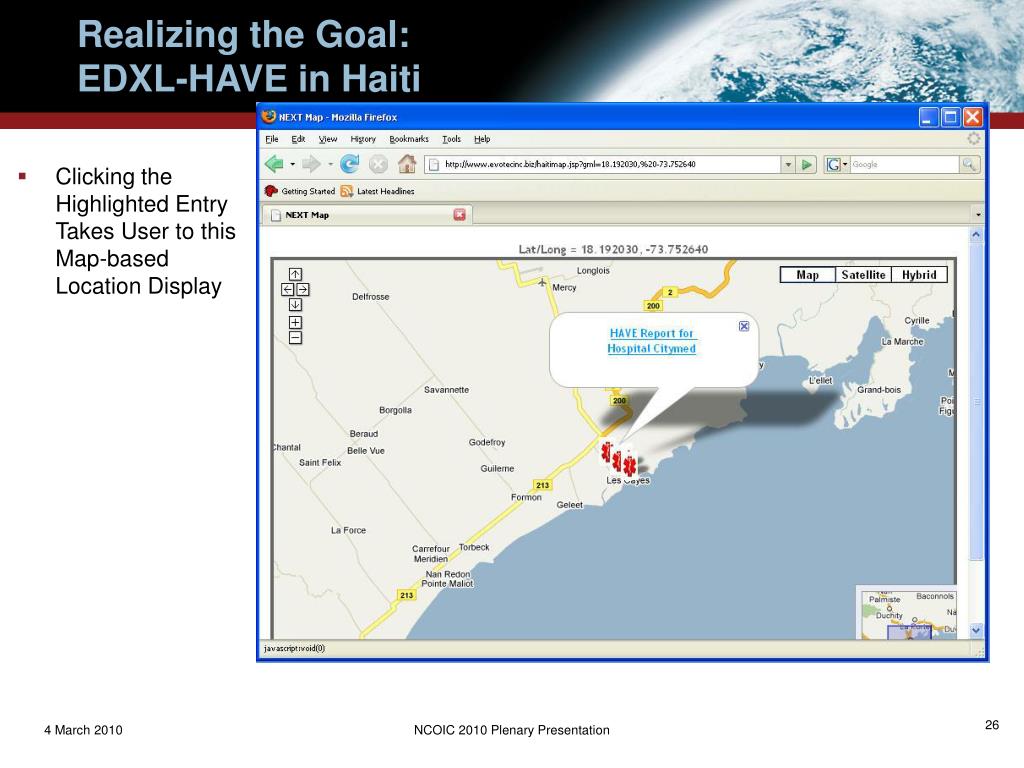
Task: Click the Forward arrow button
Action: pos(312,164)
